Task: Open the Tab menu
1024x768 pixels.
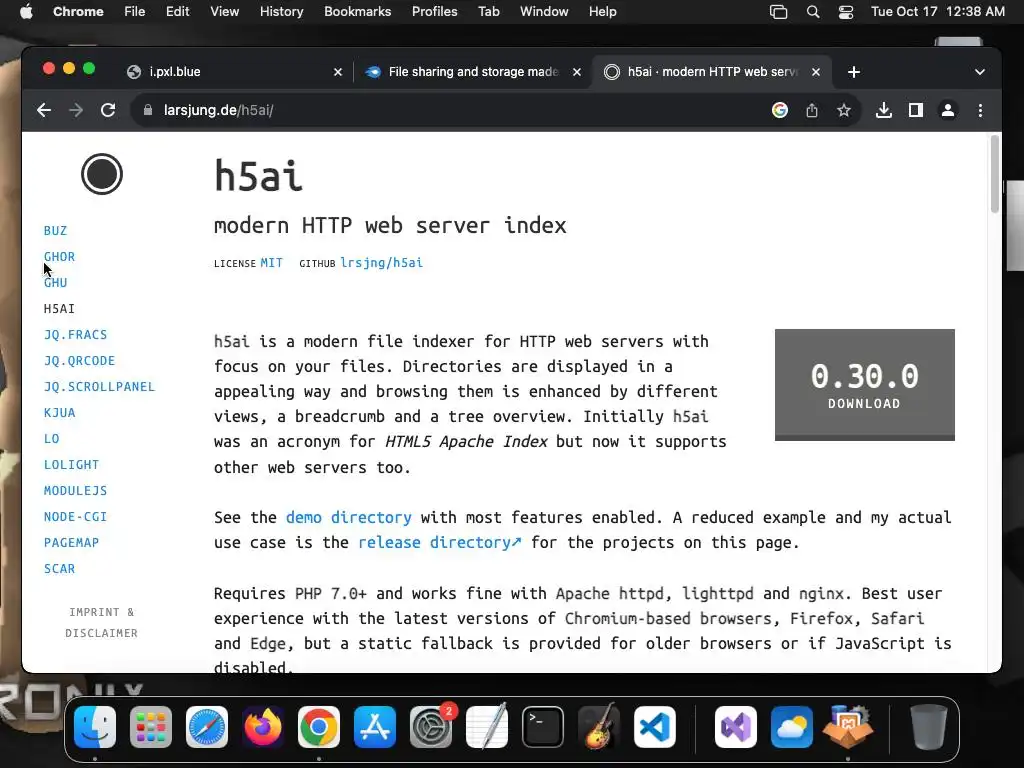Action: pos(488,11)
